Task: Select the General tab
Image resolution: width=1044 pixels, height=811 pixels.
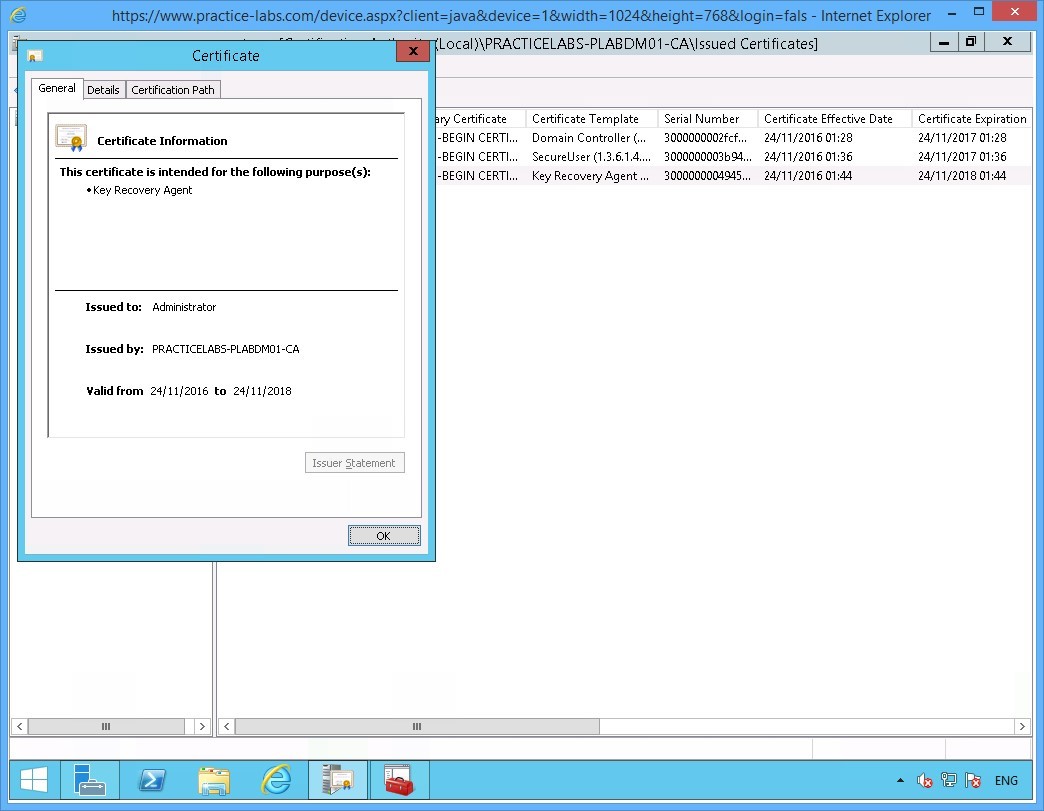Action: (x=56, y=88)
